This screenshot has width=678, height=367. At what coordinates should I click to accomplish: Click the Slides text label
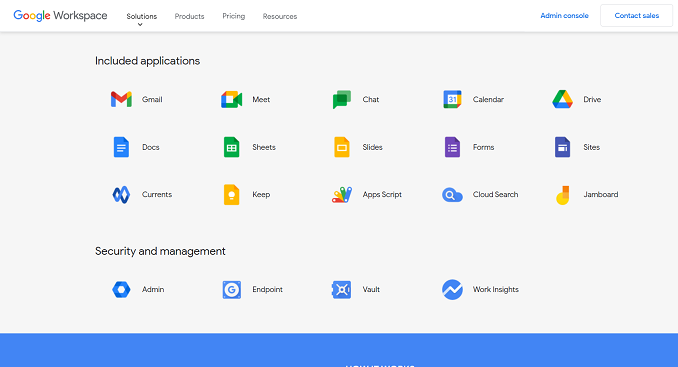point(372,147)
